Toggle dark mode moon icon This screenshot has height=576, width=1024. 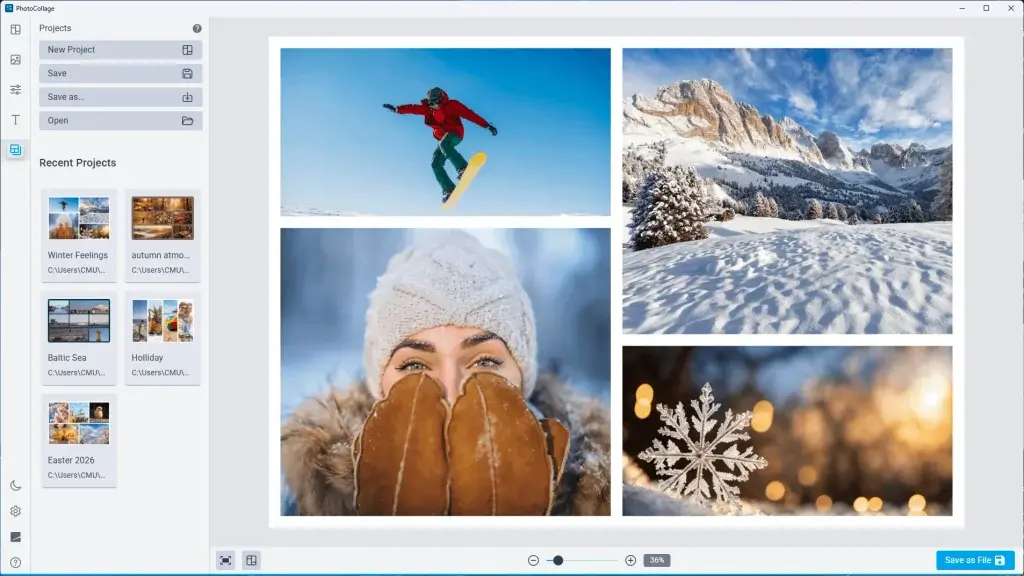click(16, 485)
